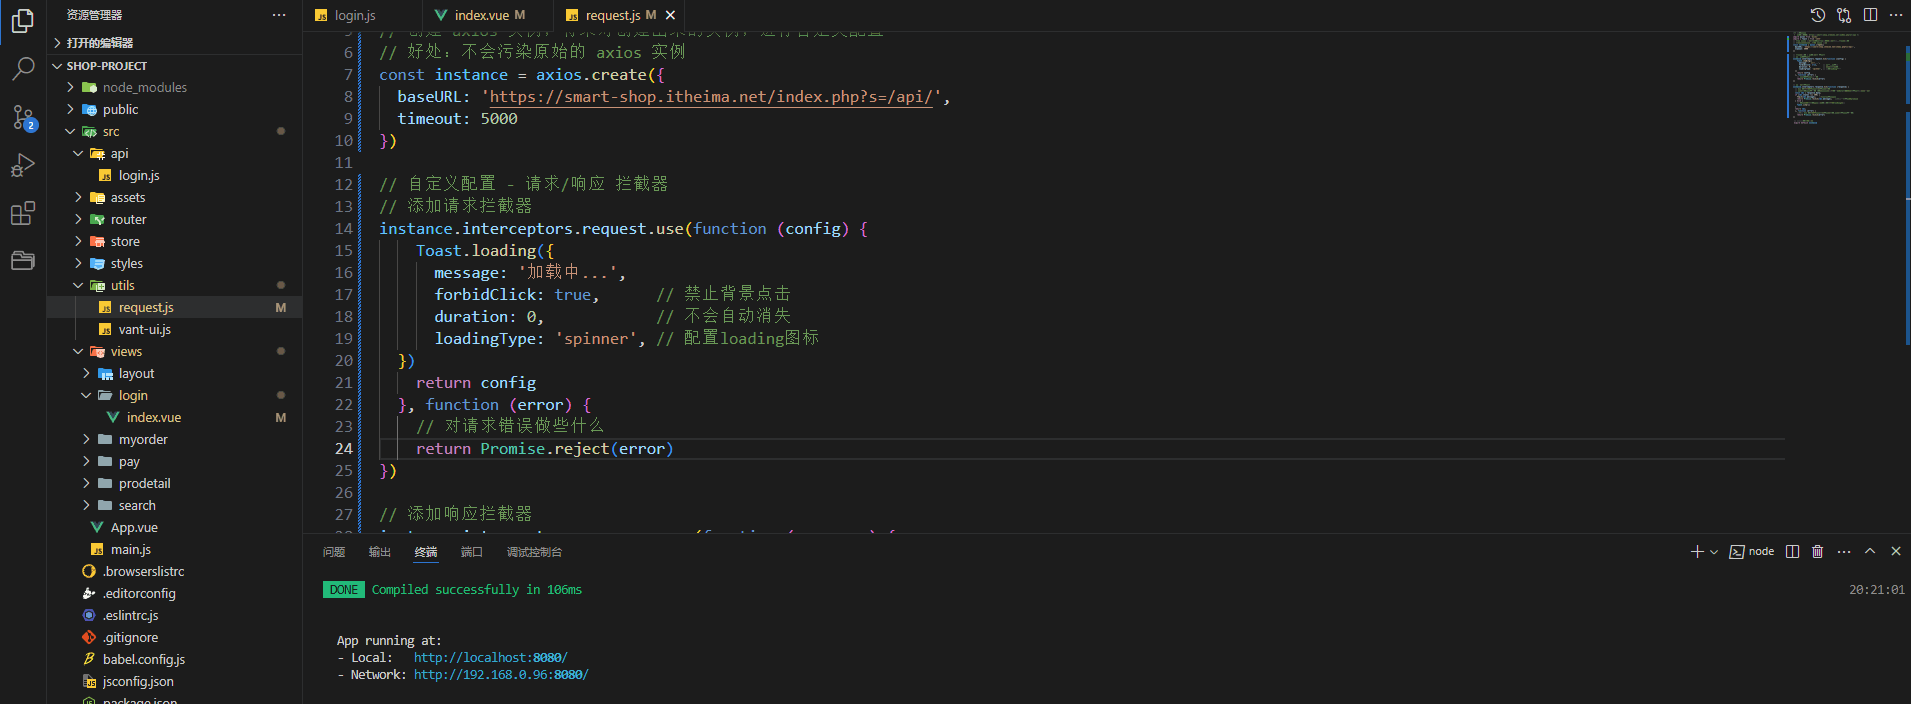Open App.vue file
This screenshot has height=704, width=1911.
(175, 527)
